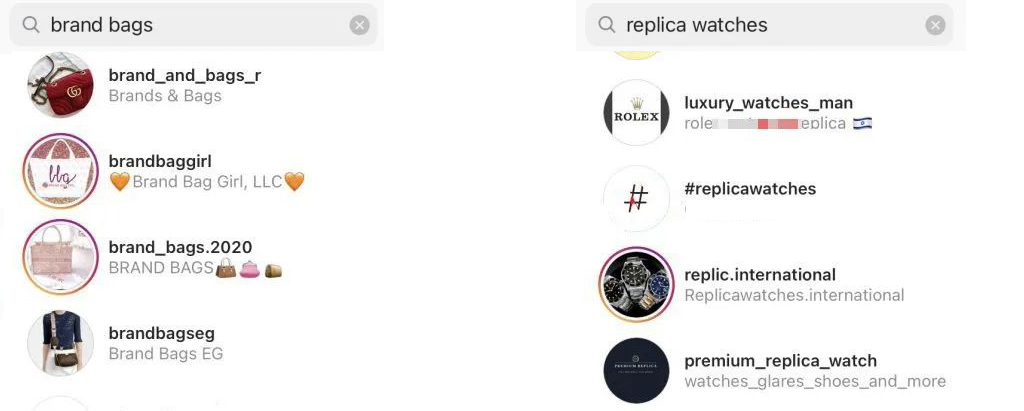The height and width of the screenshot is (411, 1024).
Task: Select the brand_and_bags_r username
Action: (185, 75)
